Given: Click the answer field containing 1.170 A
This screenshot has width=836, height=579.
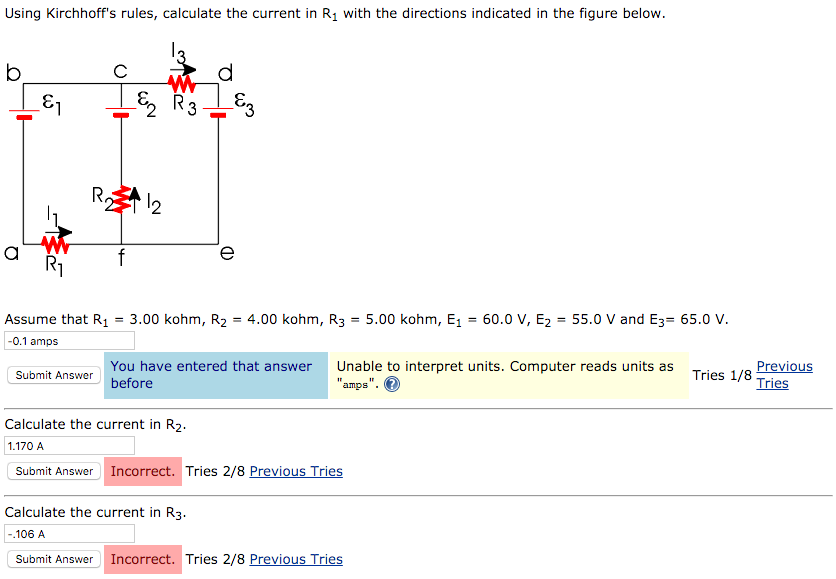Looking at the screenshot, I should (68, 445).
